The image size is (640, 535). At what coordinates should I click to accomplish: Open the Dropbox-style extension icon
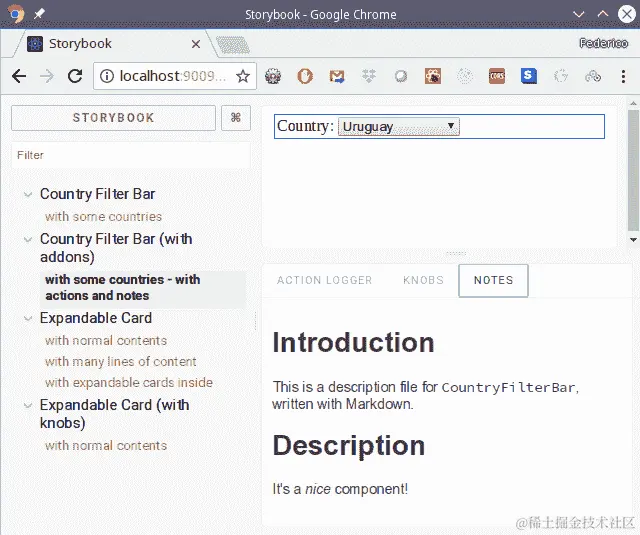pos(369,76)
